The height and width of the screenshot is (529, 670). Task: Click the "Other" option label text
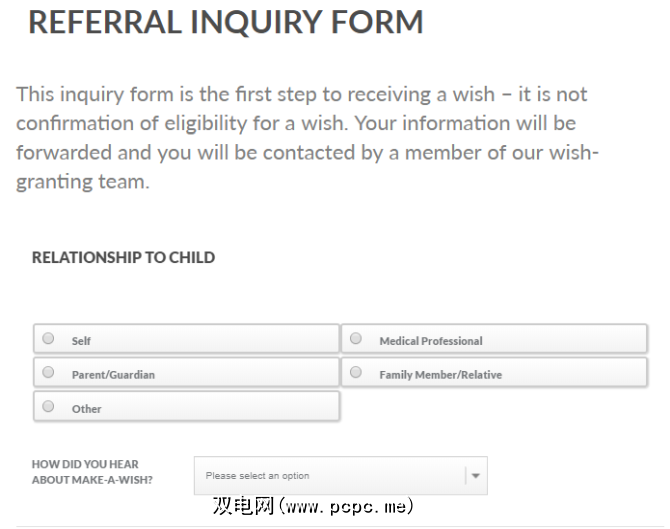point(86,409)
